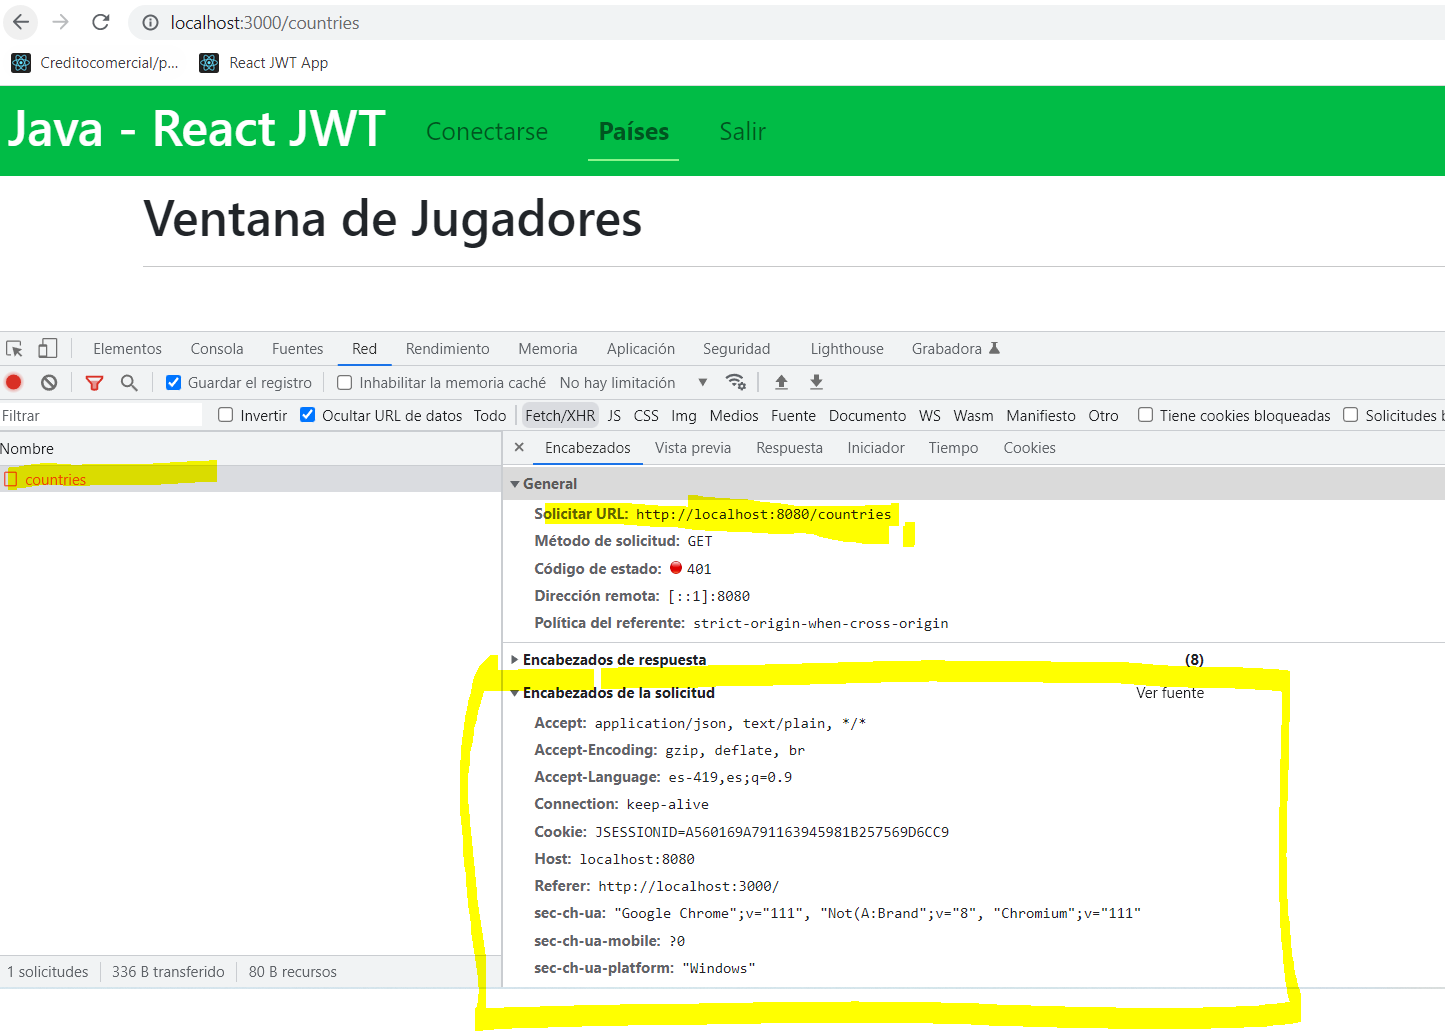This screenshot has width=1445, height=1031.
Task: Export HAR file using download icon
Action: coord(816,382)
